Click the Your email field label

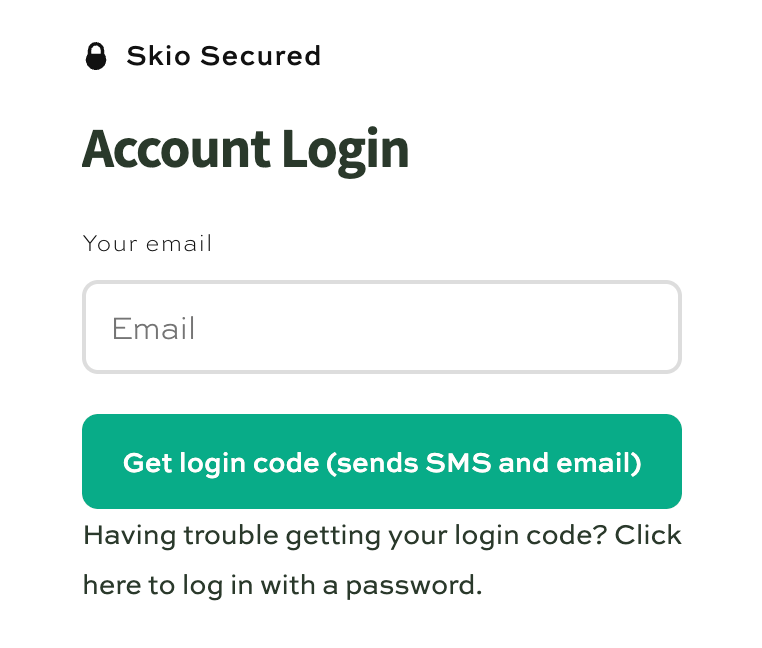147,243
